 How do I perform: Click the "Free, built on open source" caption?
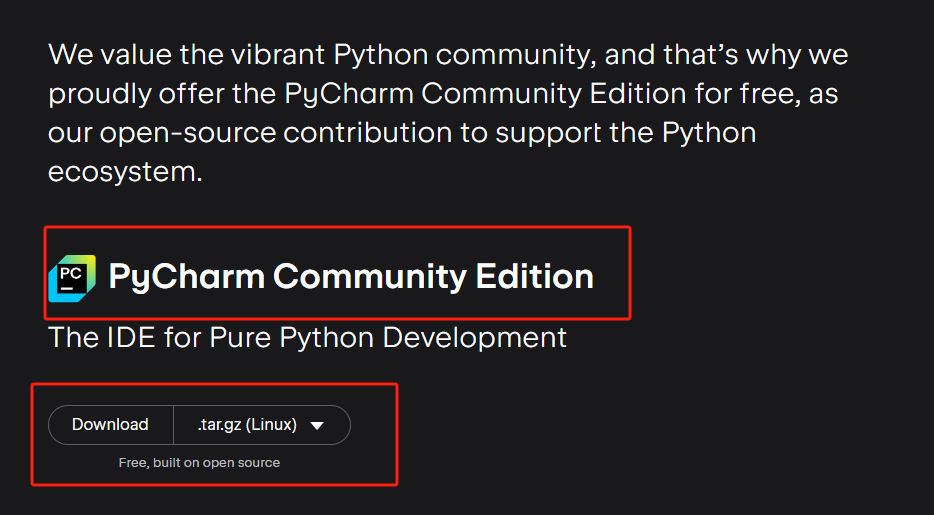[199, 463]
